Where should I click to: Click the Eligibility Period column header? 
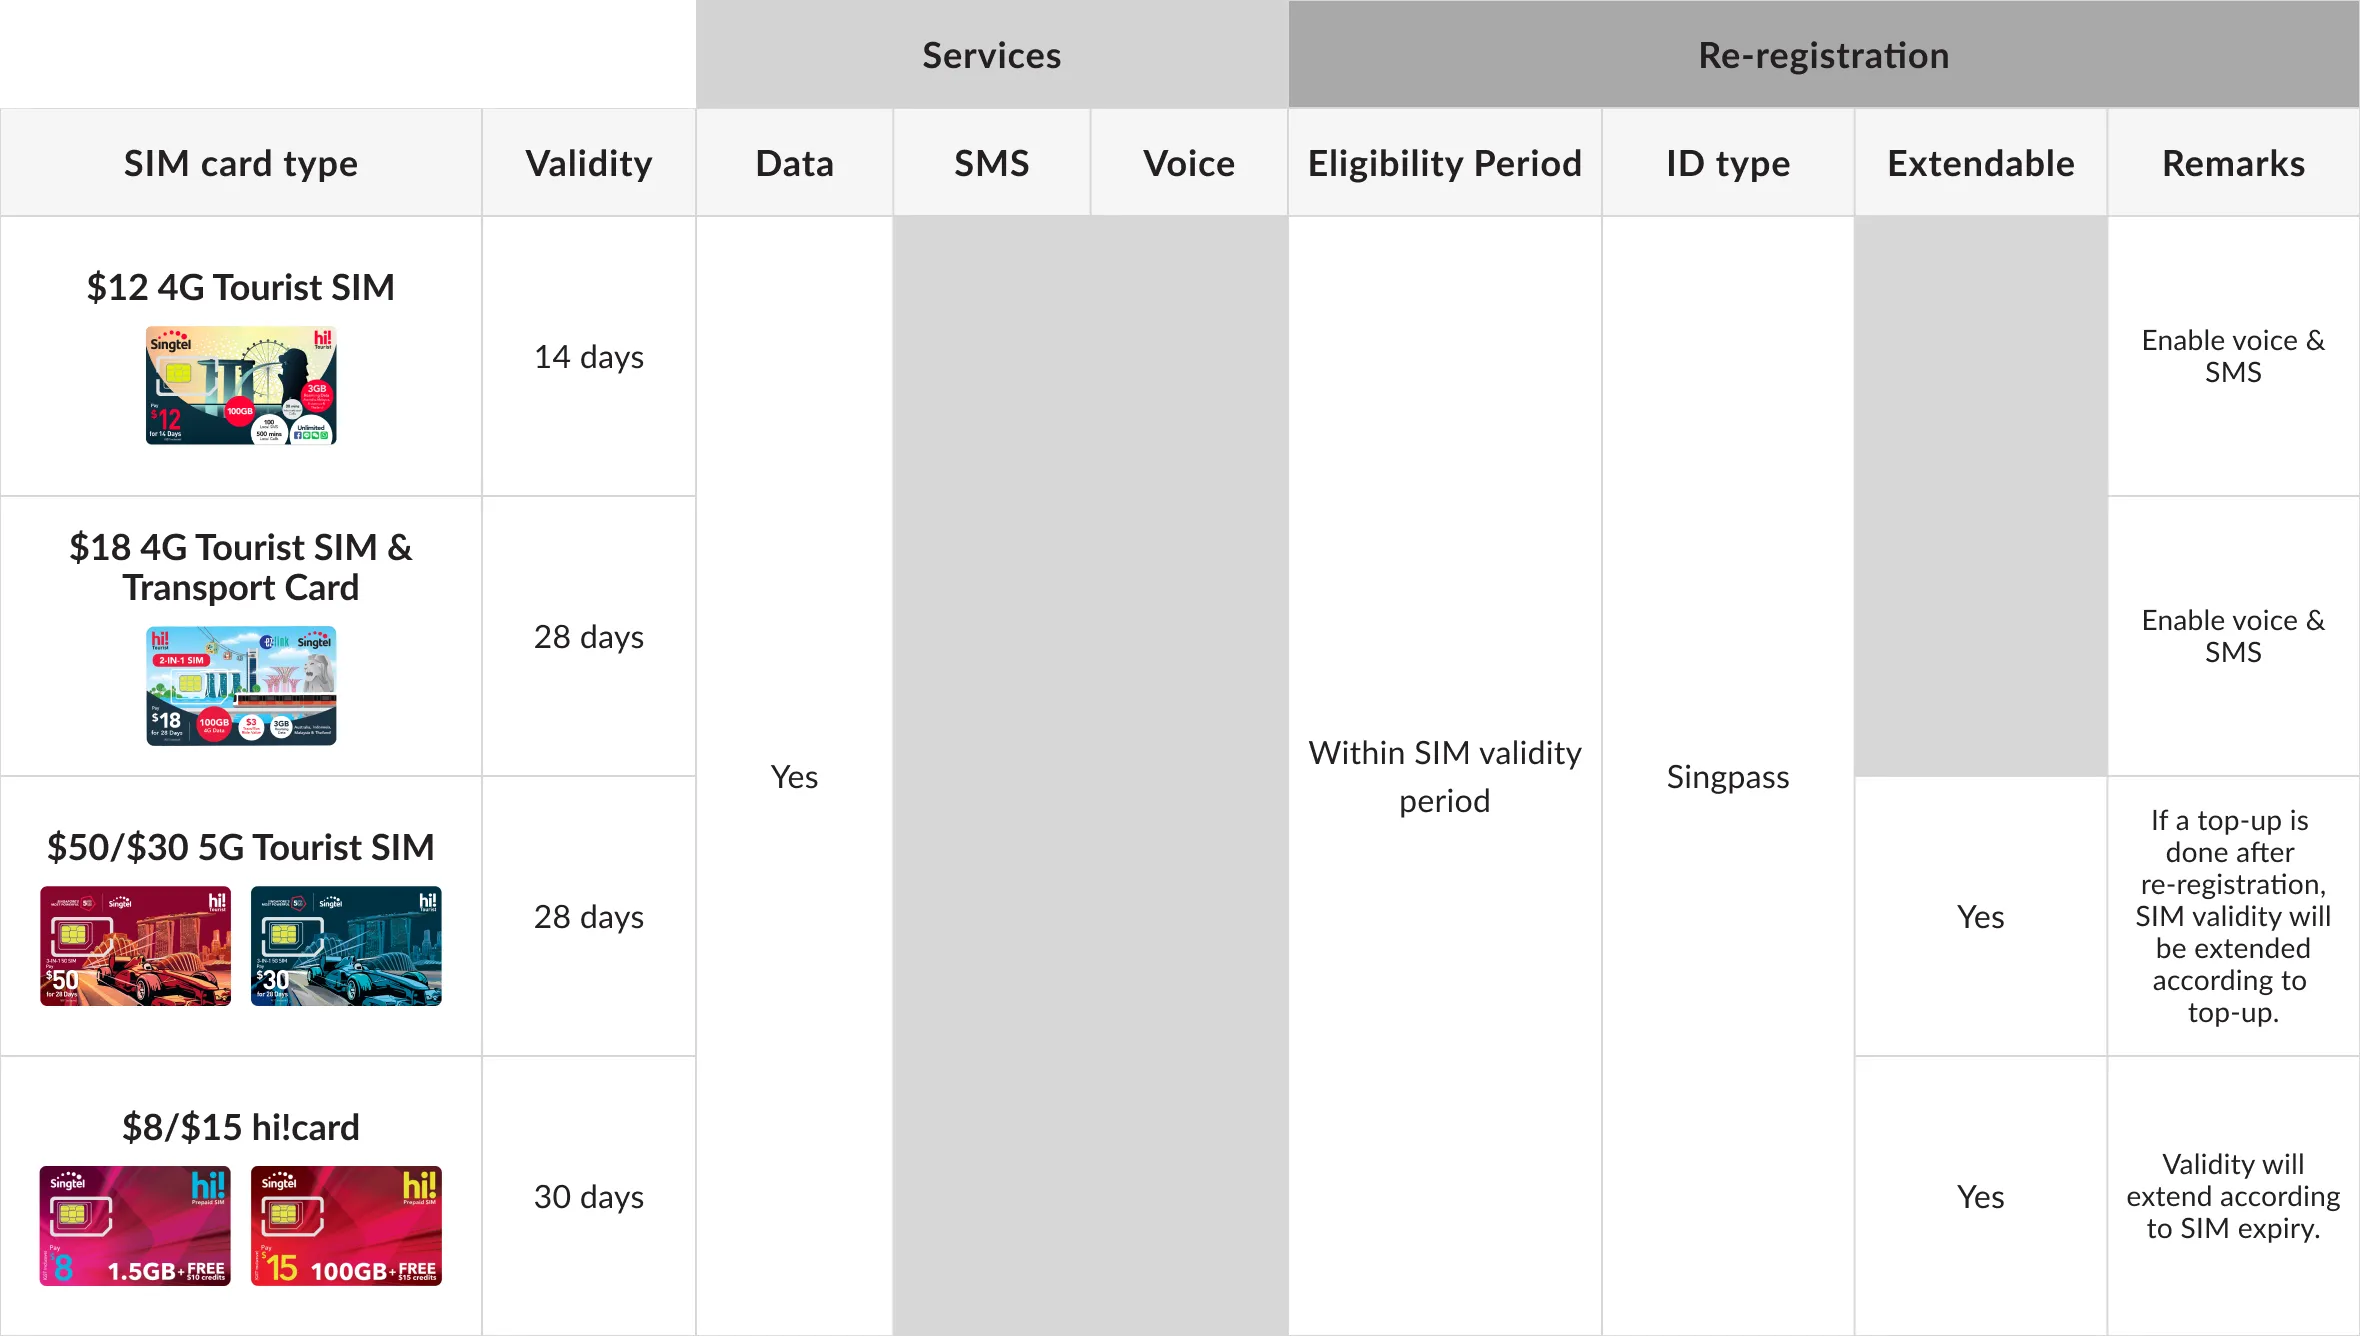tap(1444, 163)
